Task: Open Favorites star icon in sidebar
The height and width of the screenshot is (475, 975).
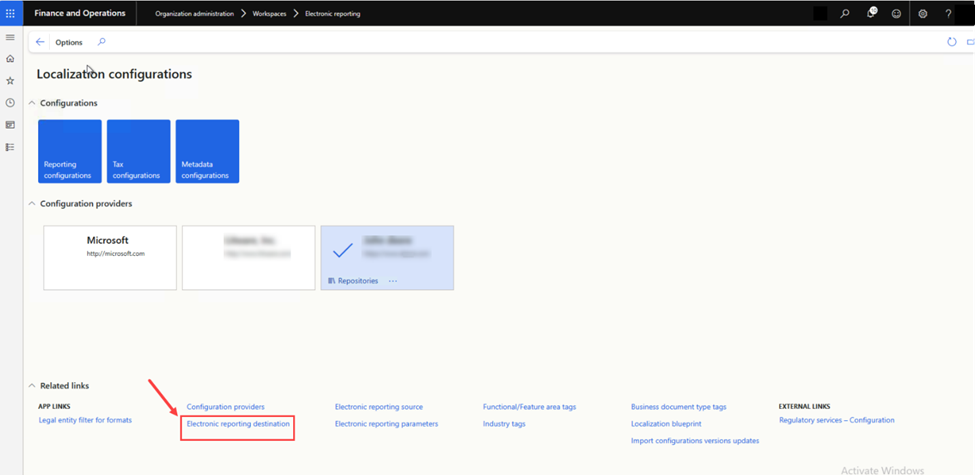Action: pyautogui.click(x=10, y=81)
